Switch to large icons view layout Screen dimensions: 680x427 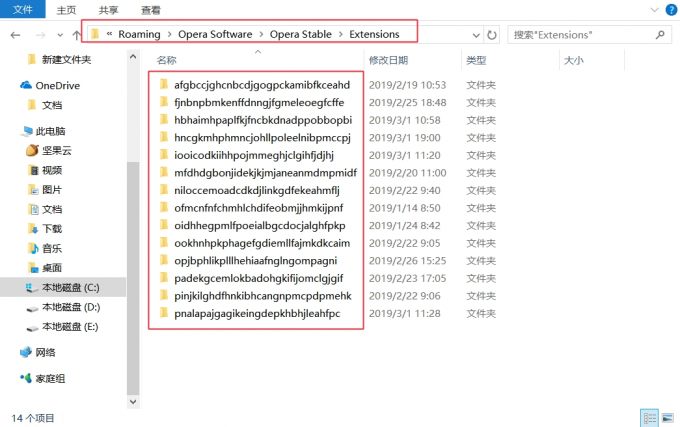click(667, 418)
